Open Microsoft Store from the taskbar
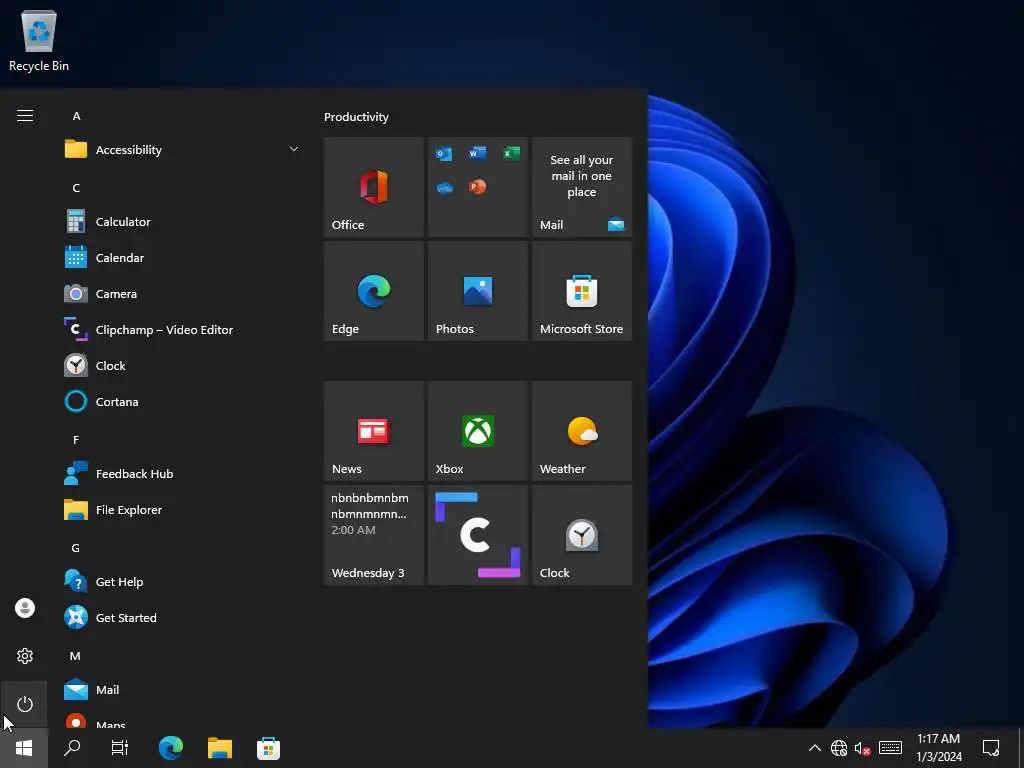1024x768 pixels. click(x=268, y=748)
